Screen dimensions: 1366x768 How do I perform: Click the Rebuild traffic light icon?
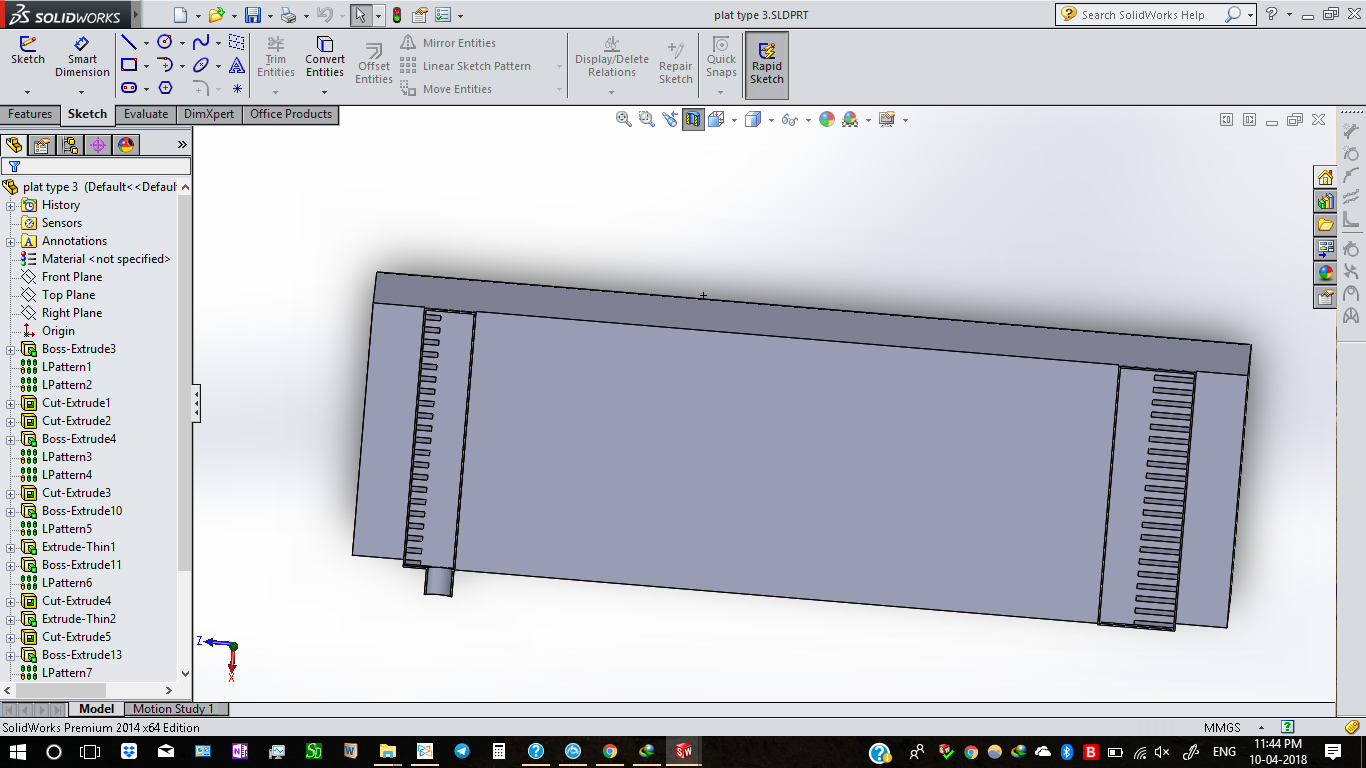(x=396, y=15)
